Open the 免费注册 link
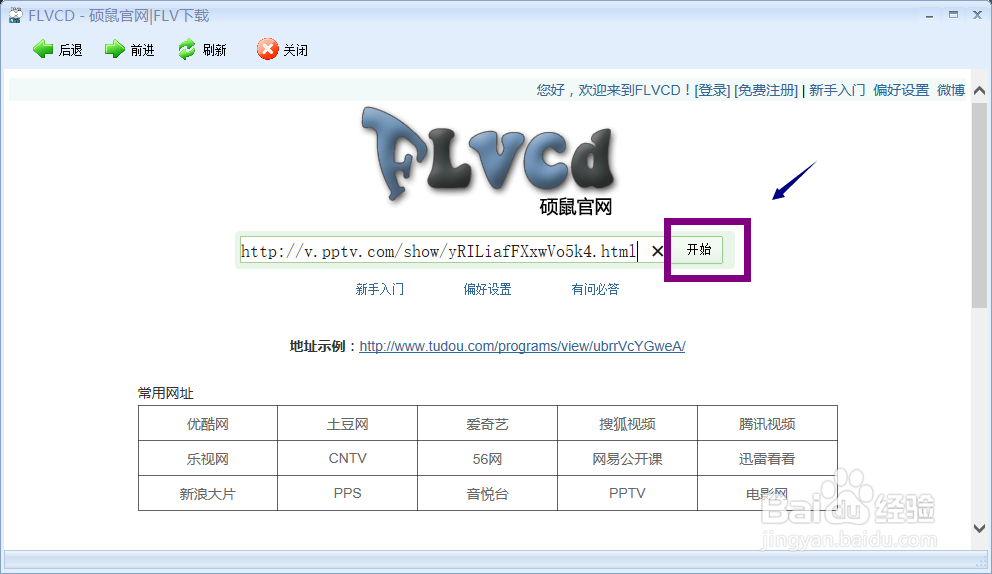992x574 pixels. click(766, 90)
